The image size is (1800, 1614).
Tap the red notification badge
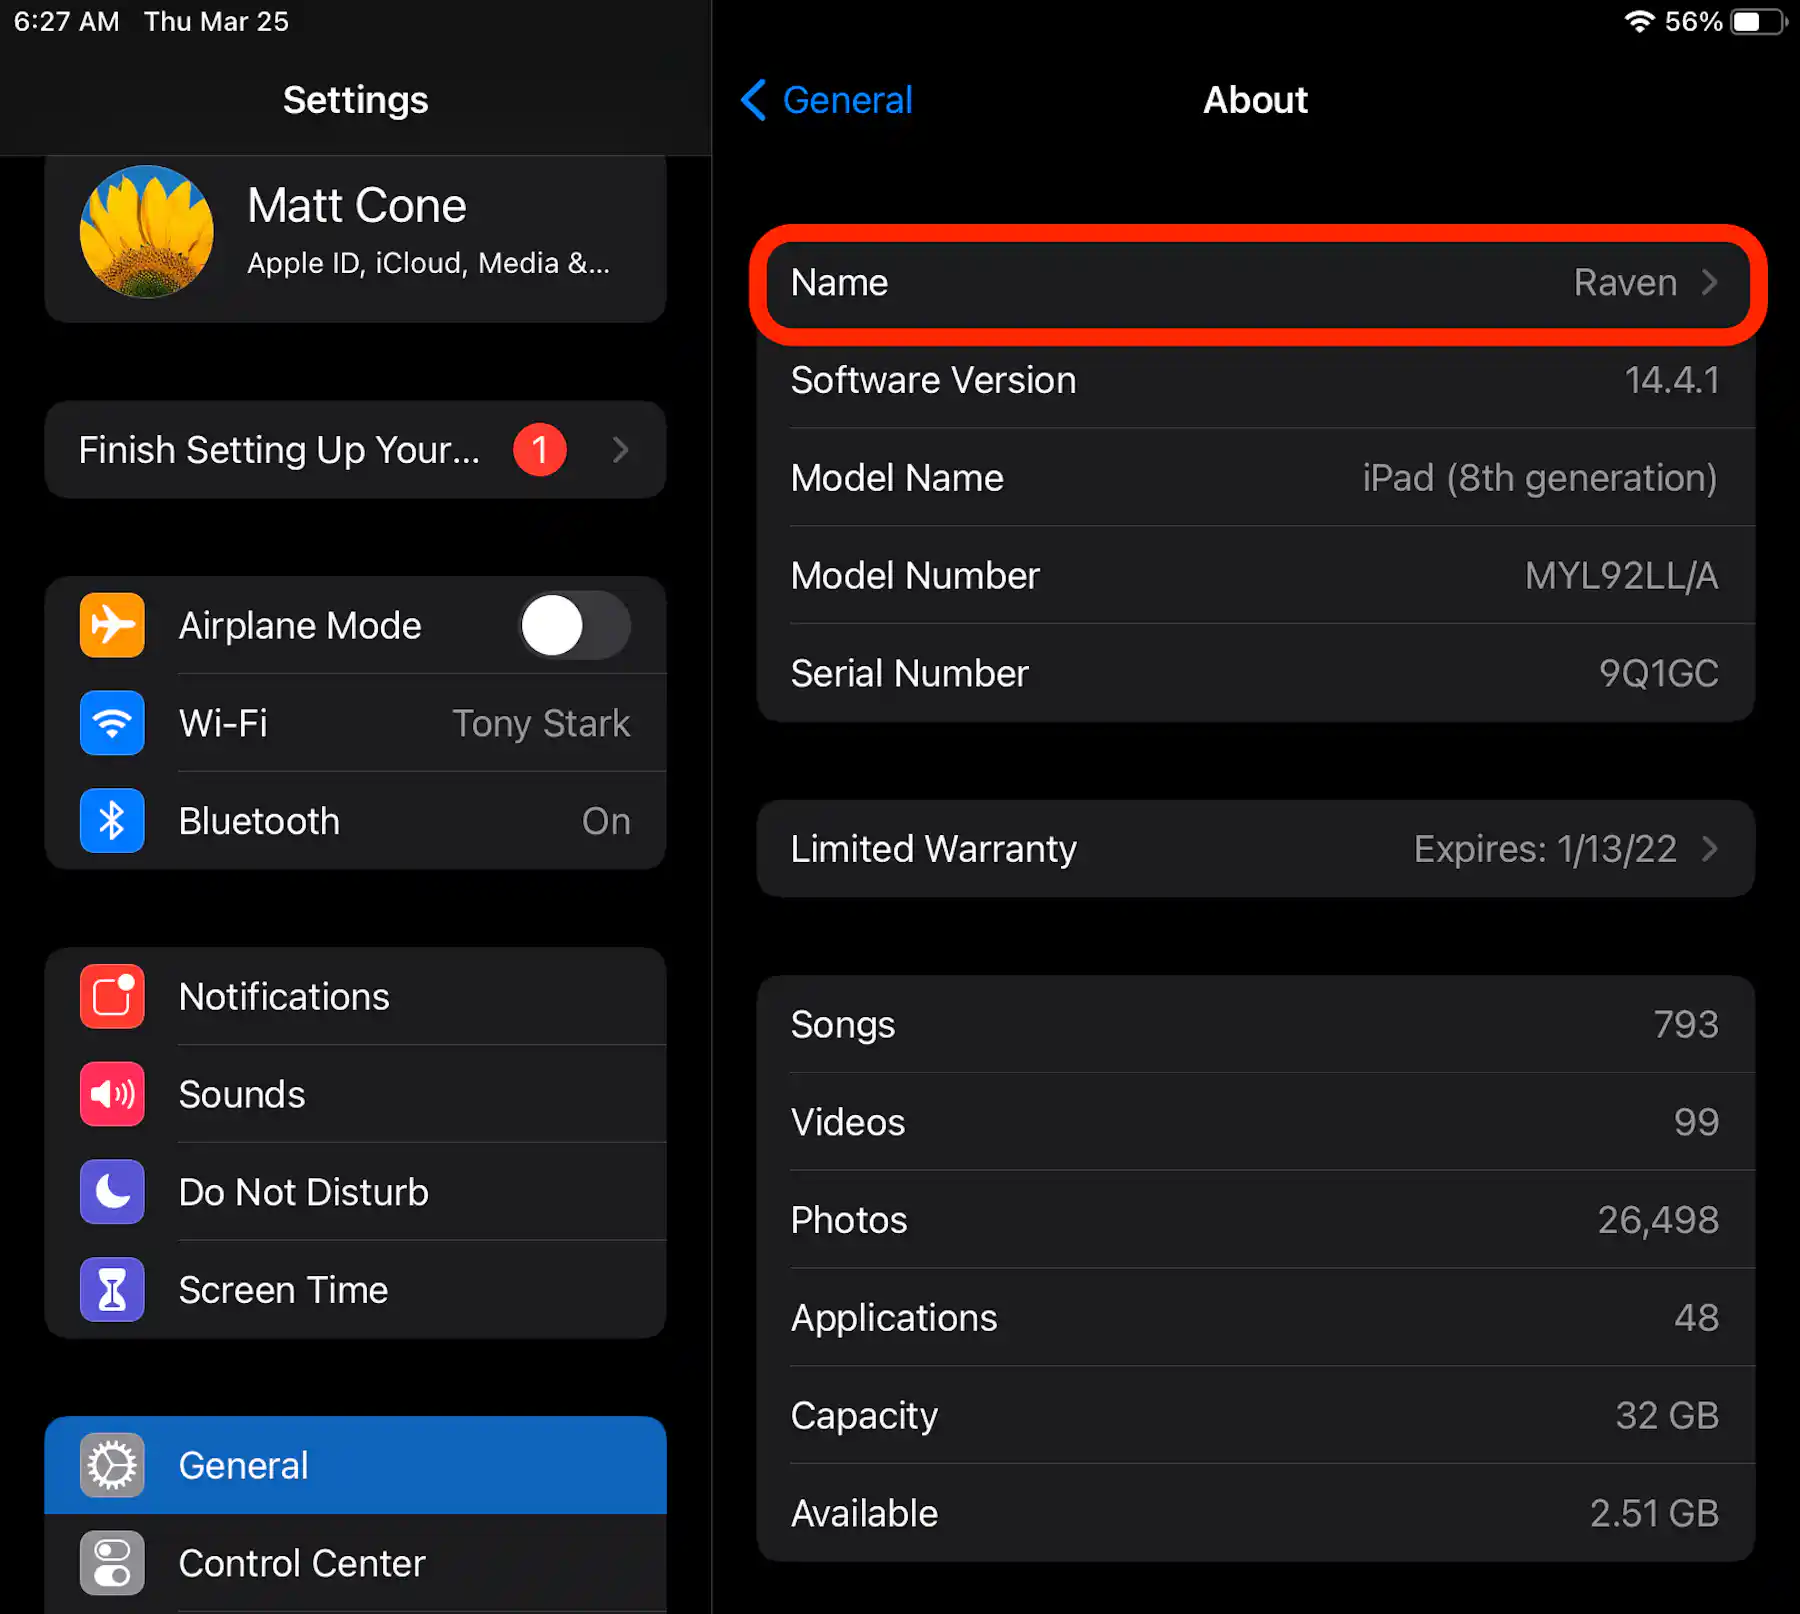(540, 450)
